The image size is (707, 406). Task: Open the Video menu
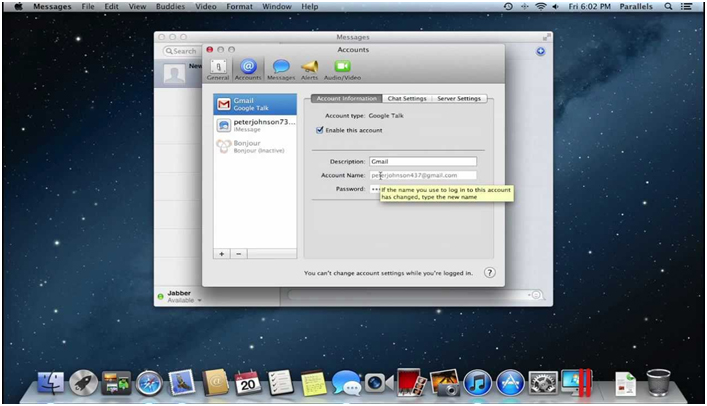(x=206, y=6)
